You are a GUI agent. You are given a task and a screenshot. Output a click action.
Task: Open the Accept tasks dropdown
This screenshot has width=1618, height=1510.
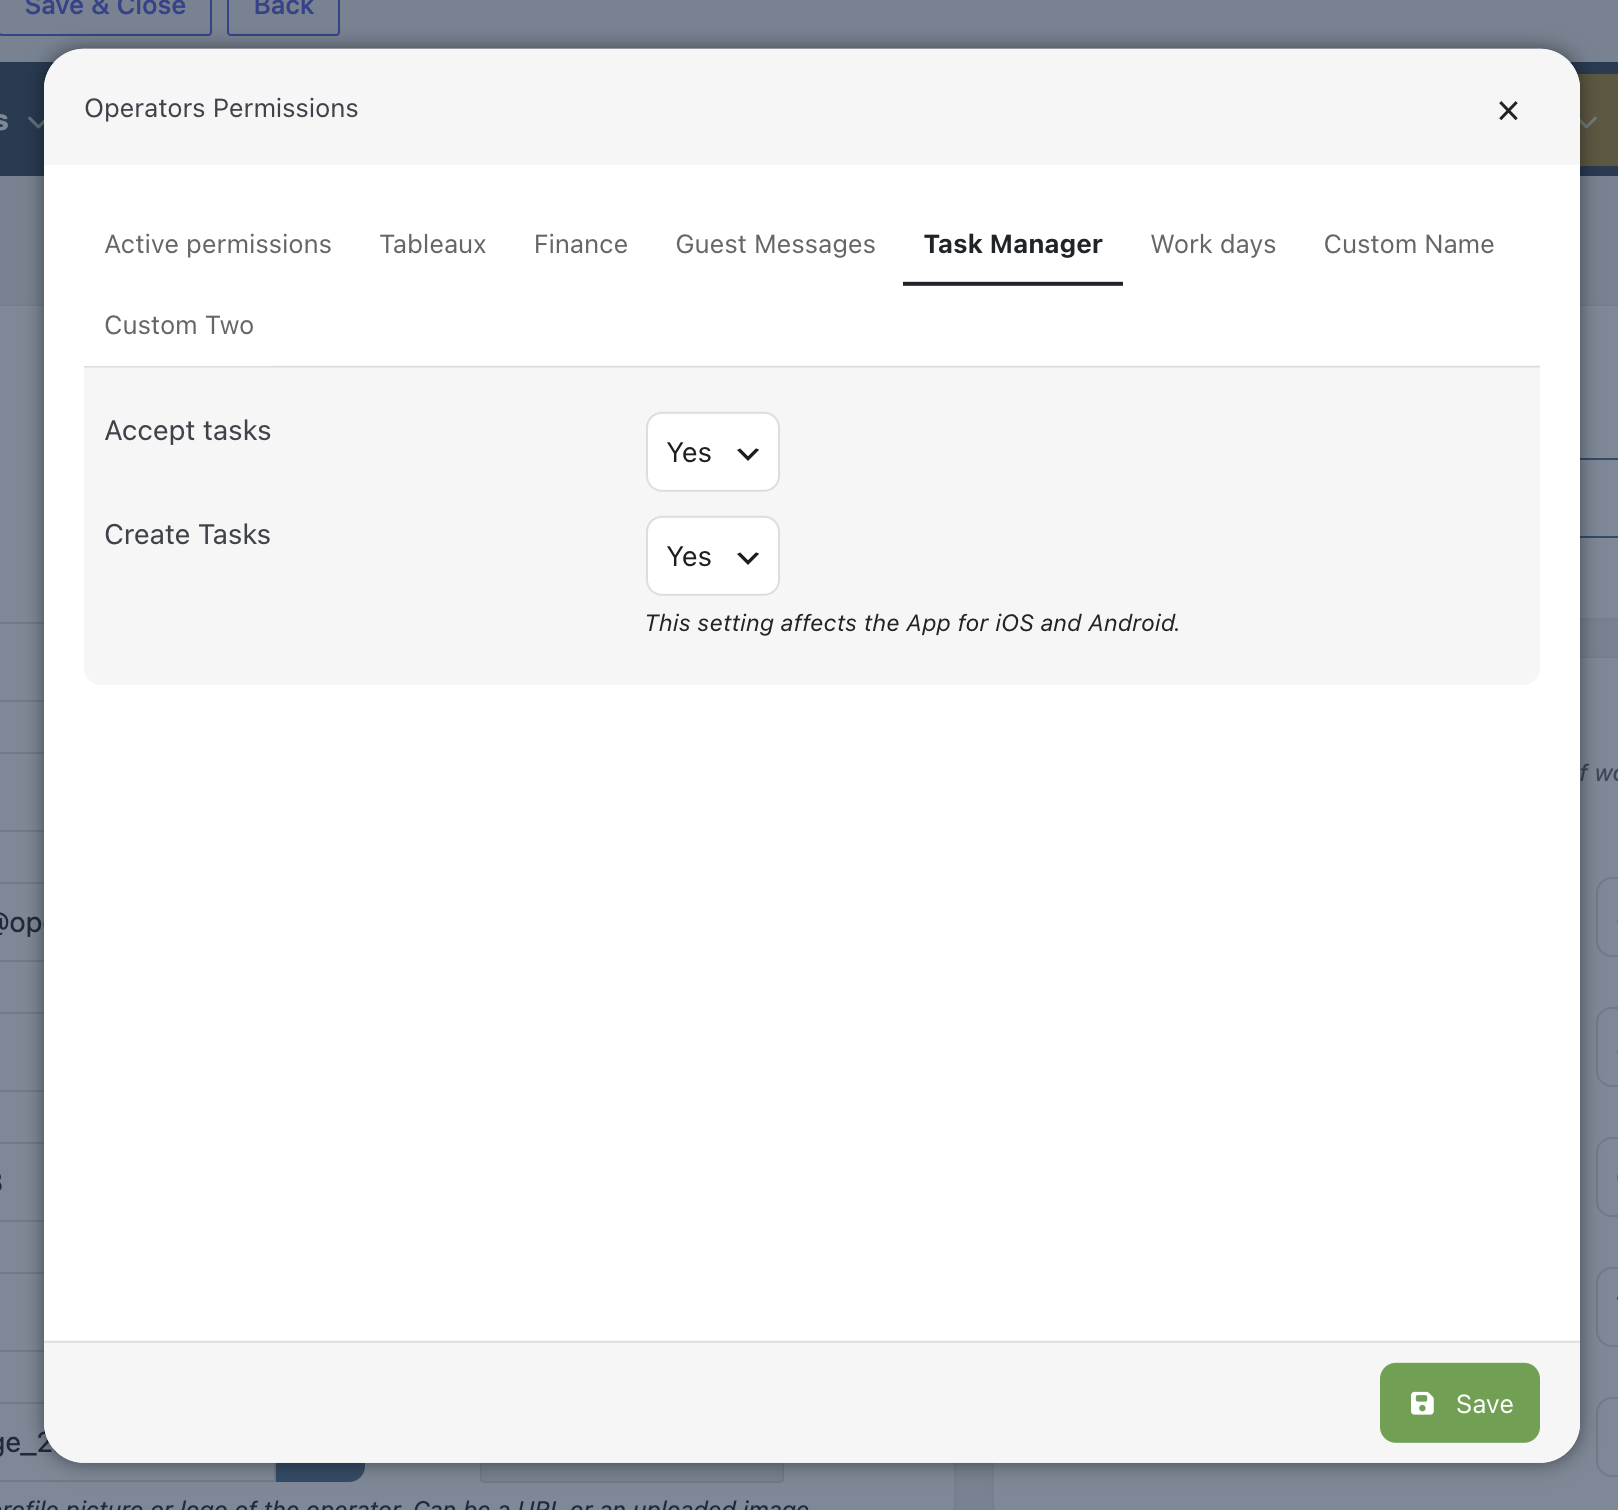713,452
